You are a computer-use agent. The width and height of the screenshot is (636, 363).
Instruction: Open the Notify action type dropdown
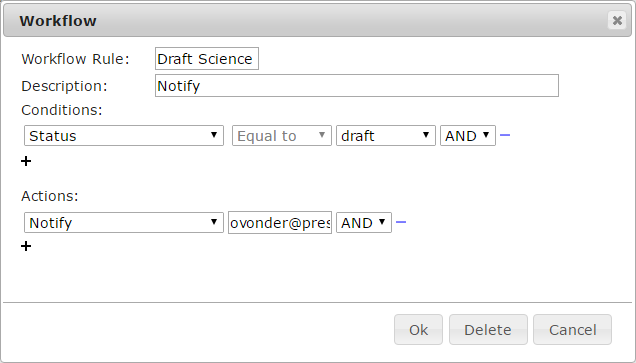click(x=124, y=222)
